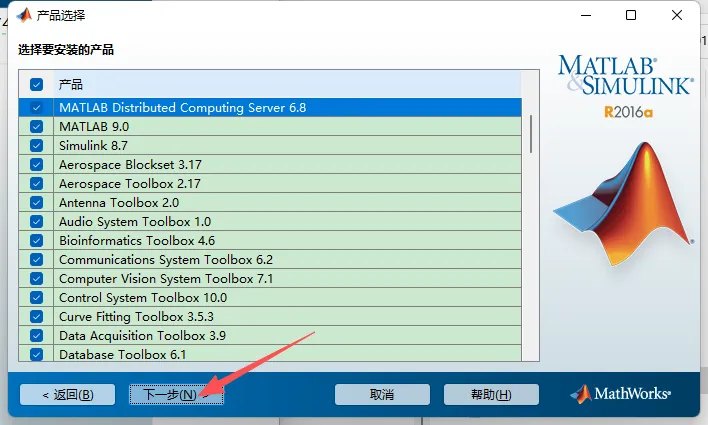Maximize the 产品选择 installer window
The height and width of the screenshot is (425, 708).
(631, 15)
